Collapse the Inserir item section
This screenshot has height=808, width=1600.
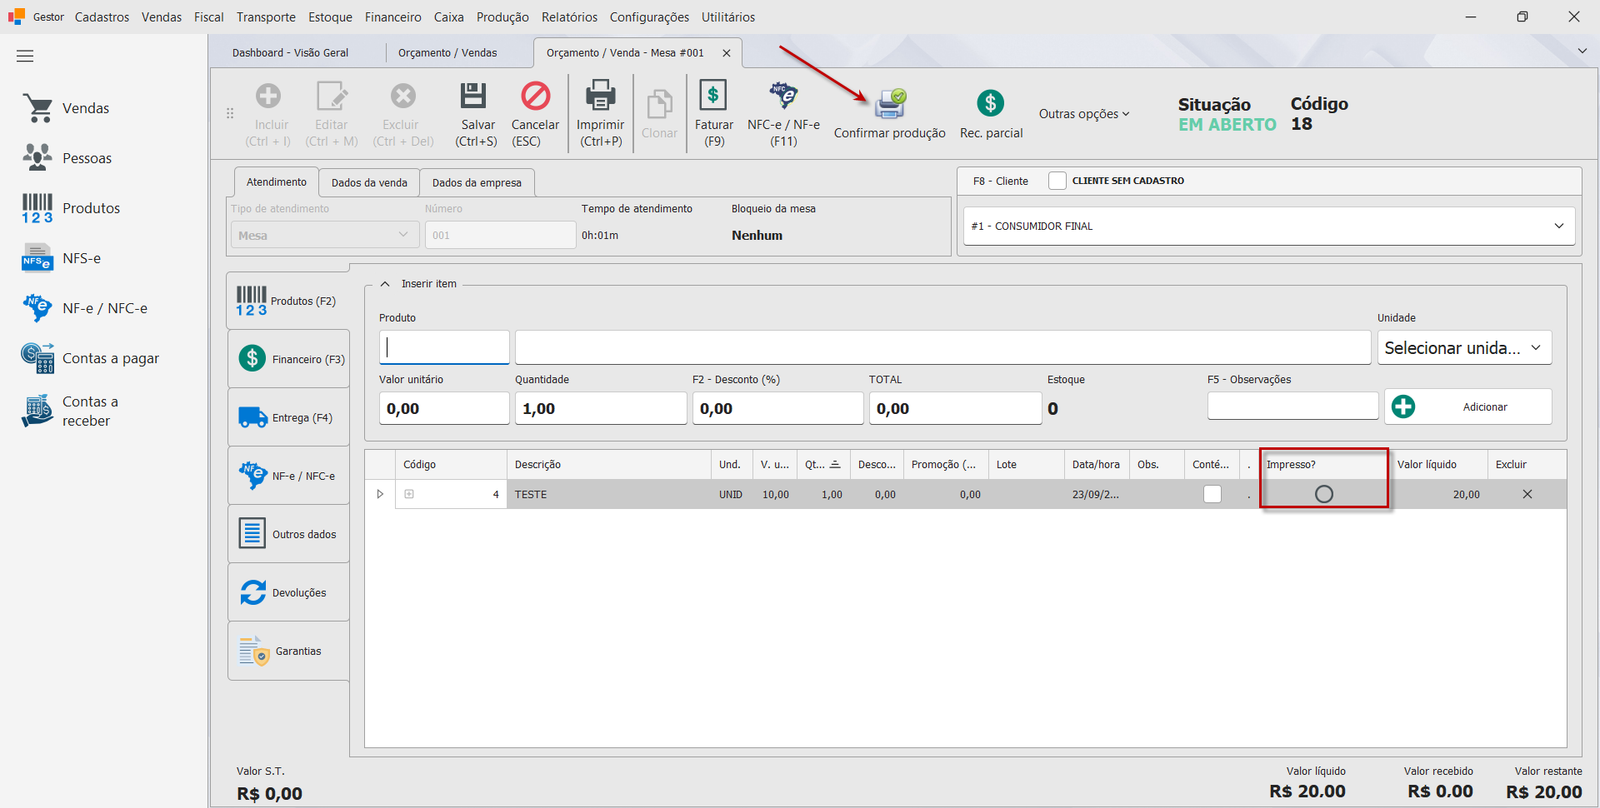385,284
